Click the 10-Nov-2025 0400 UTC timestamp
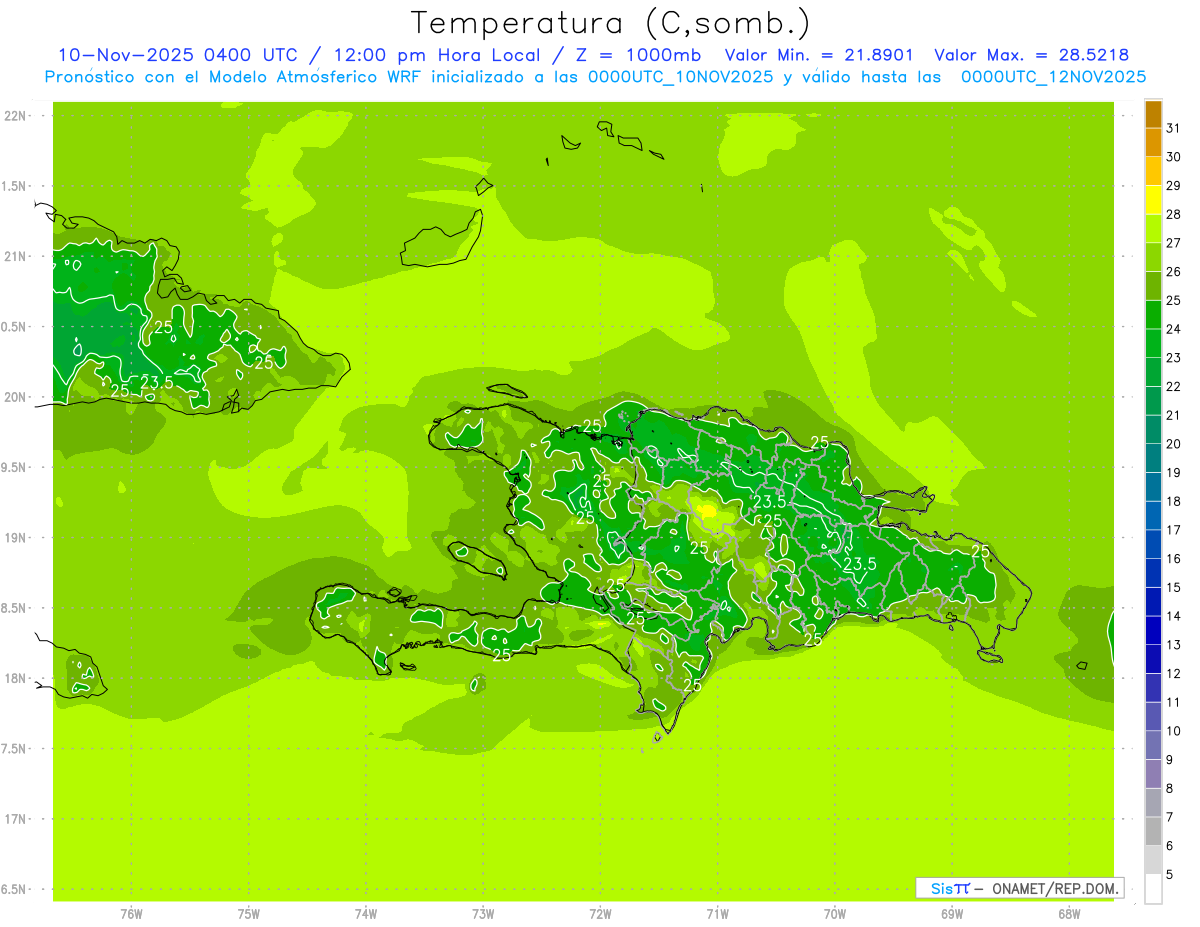1200x927 pixels. [178, 55]
